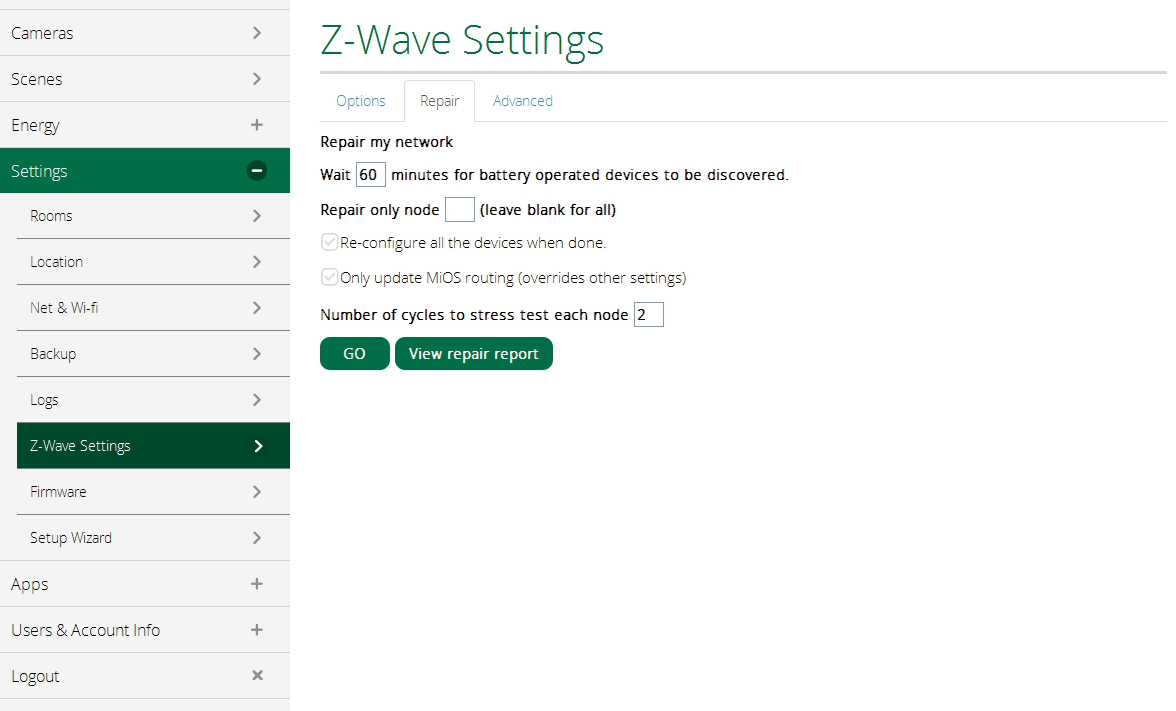
Task: Click the chevron arrow next to Cameras
Action: [257, 33]
